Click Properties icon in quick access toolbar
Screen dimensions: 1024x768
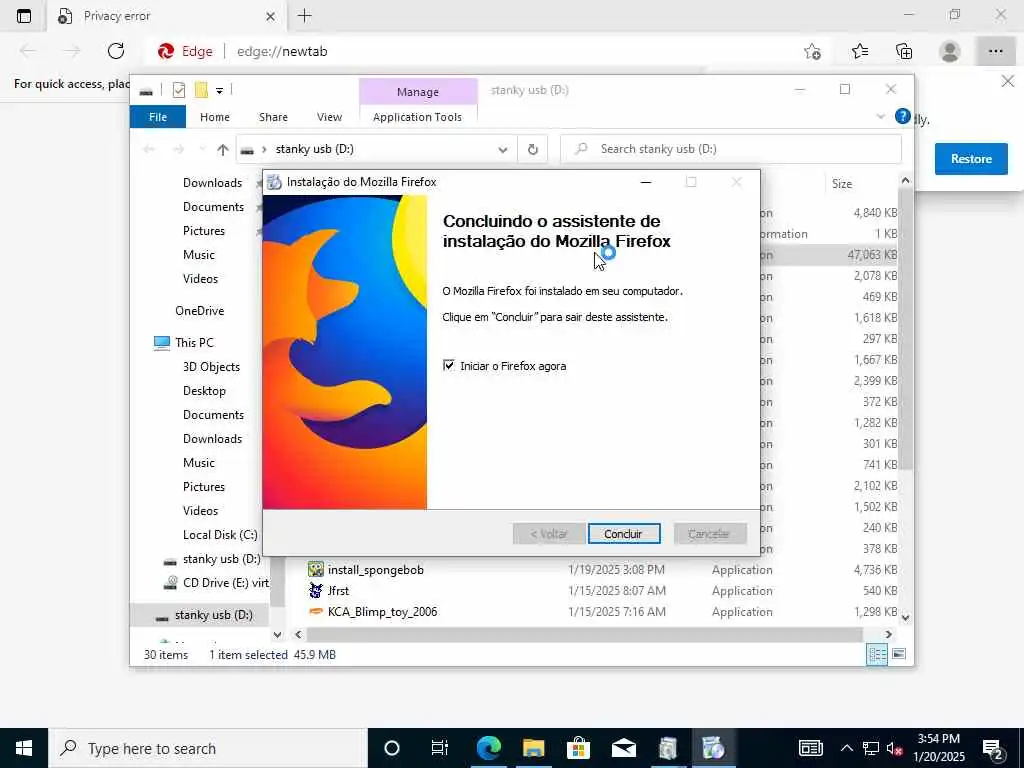(178, 90)
